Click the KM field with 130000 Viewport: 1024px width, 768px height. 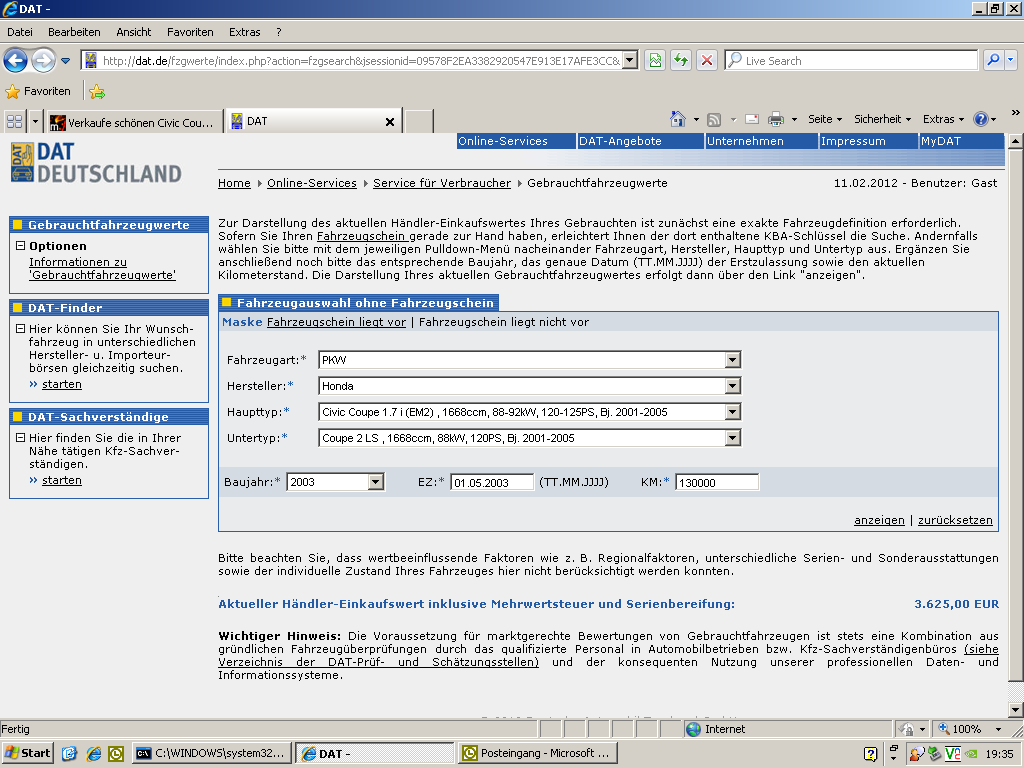[x=717, y=483]
